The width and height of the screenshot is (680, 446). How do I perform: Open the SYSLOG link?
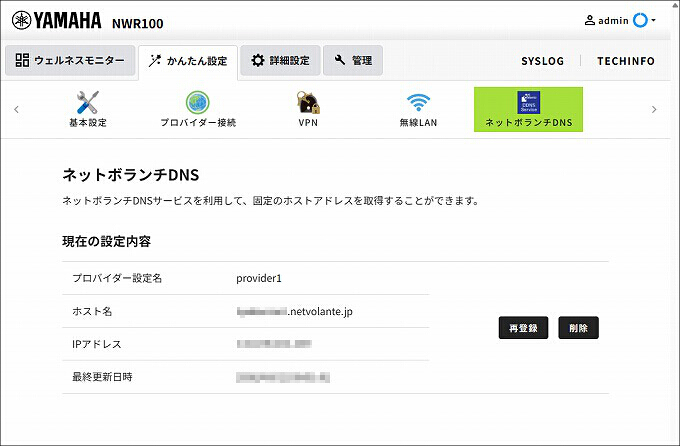coord(543,61)
